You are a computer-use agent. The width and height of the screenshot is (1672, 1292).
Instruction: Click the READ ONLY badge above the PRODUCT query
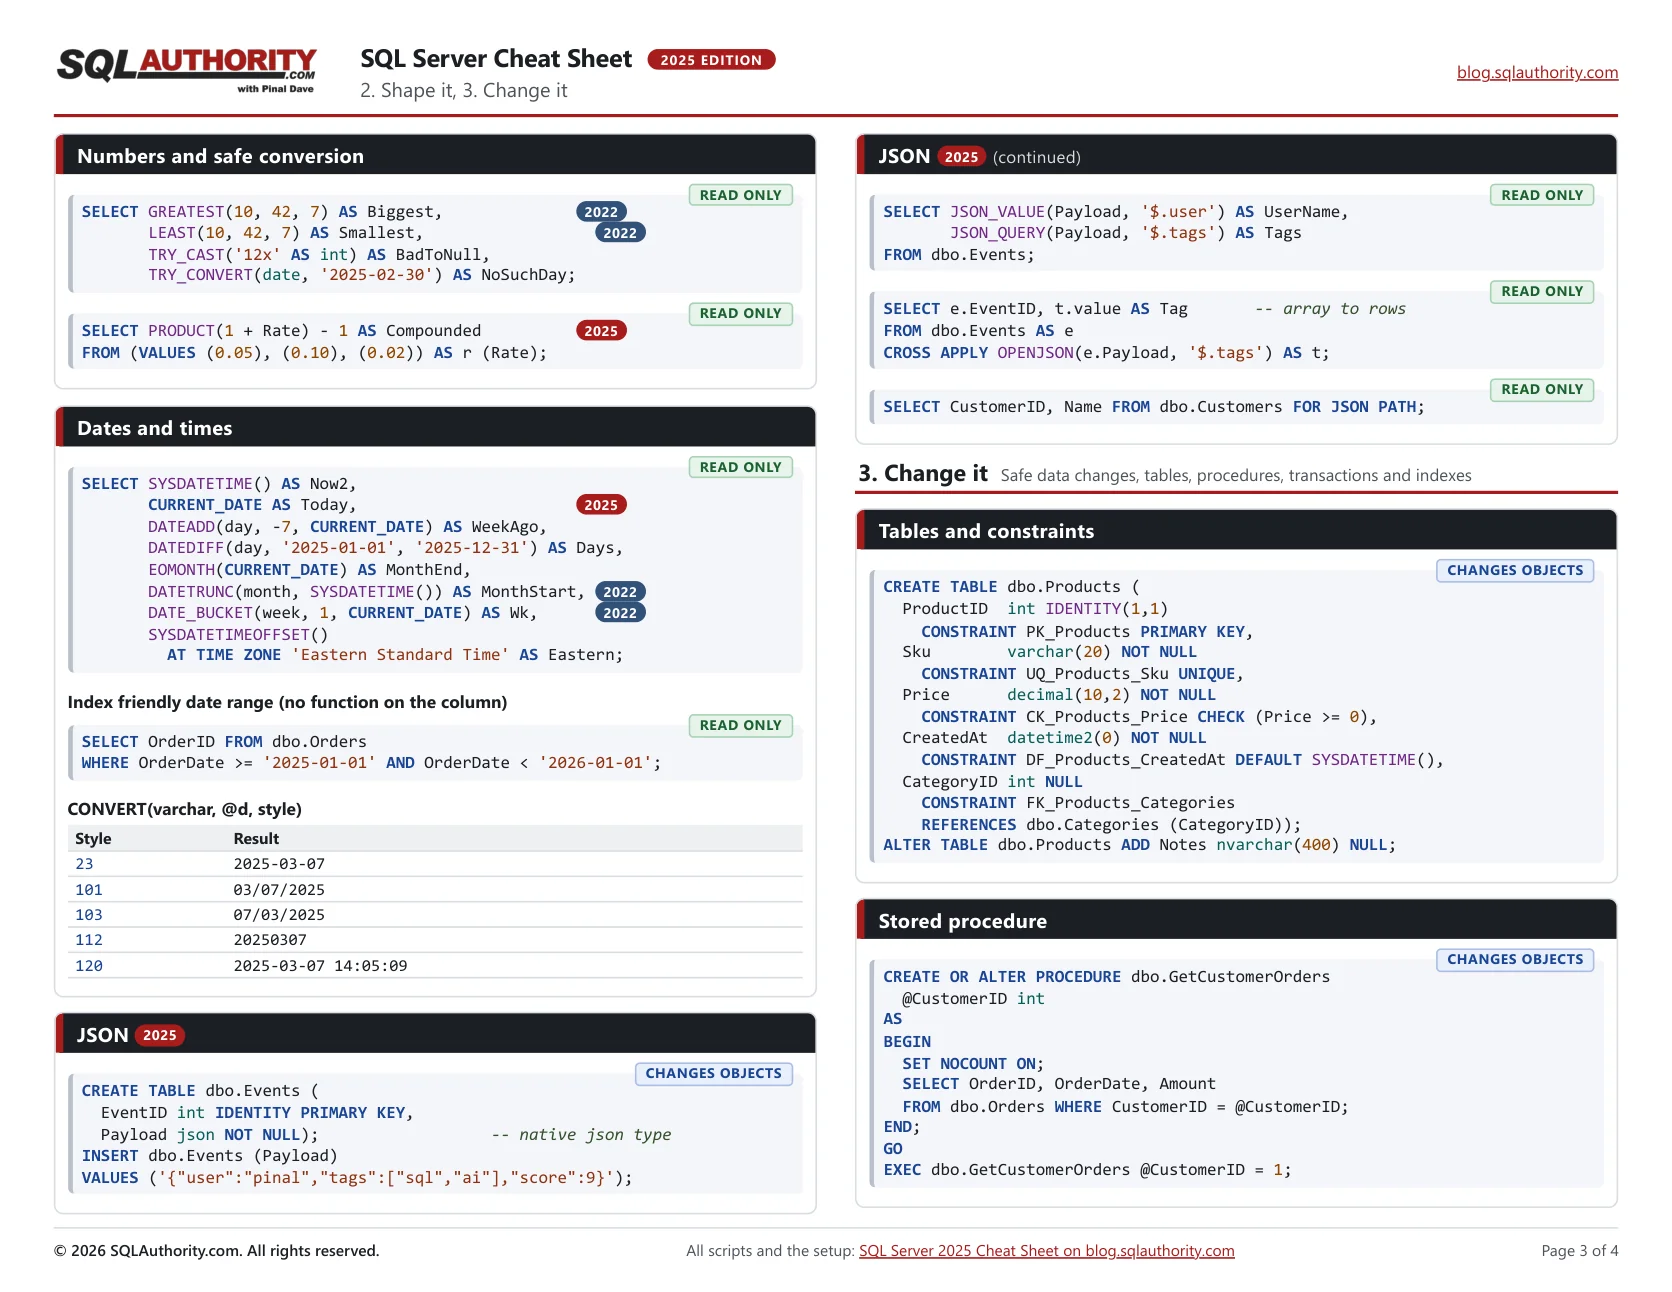point(740,313)
